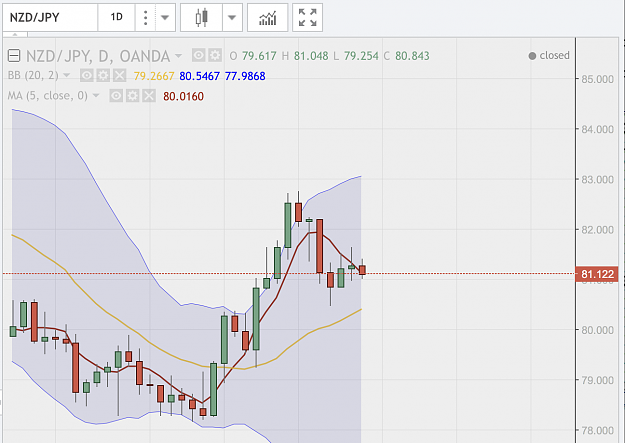Remove the MA (5, close, 0) indicator with X
The image size is (625, 443).
(x=149, y=96)
